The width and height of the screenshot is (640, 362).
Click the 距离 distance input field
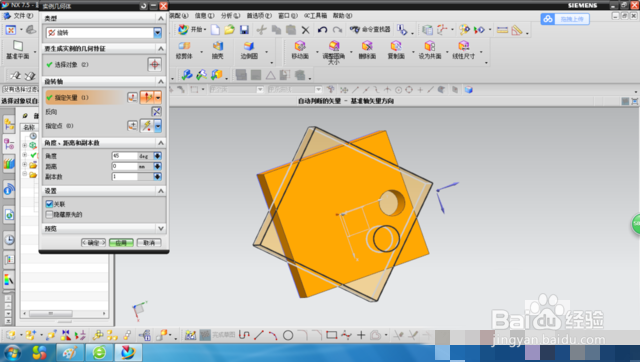(x=125, y=166)
